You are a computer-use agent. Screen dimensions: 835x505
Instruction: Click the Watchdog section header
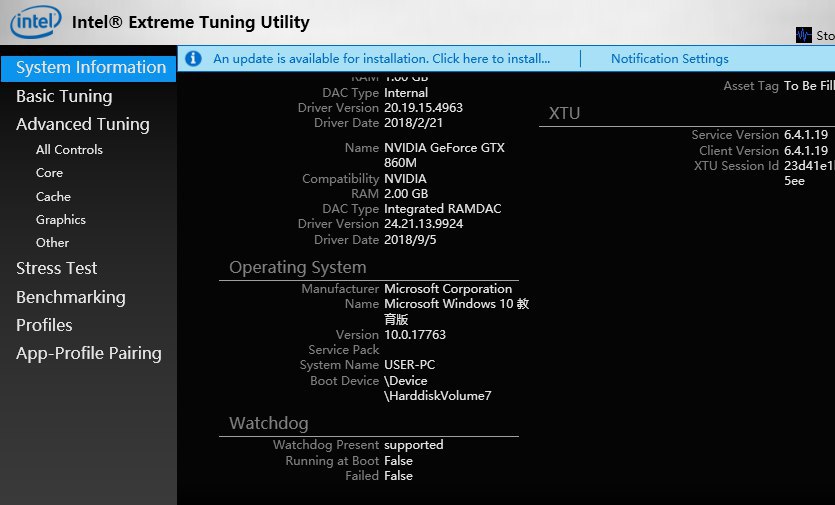[268, 424]
